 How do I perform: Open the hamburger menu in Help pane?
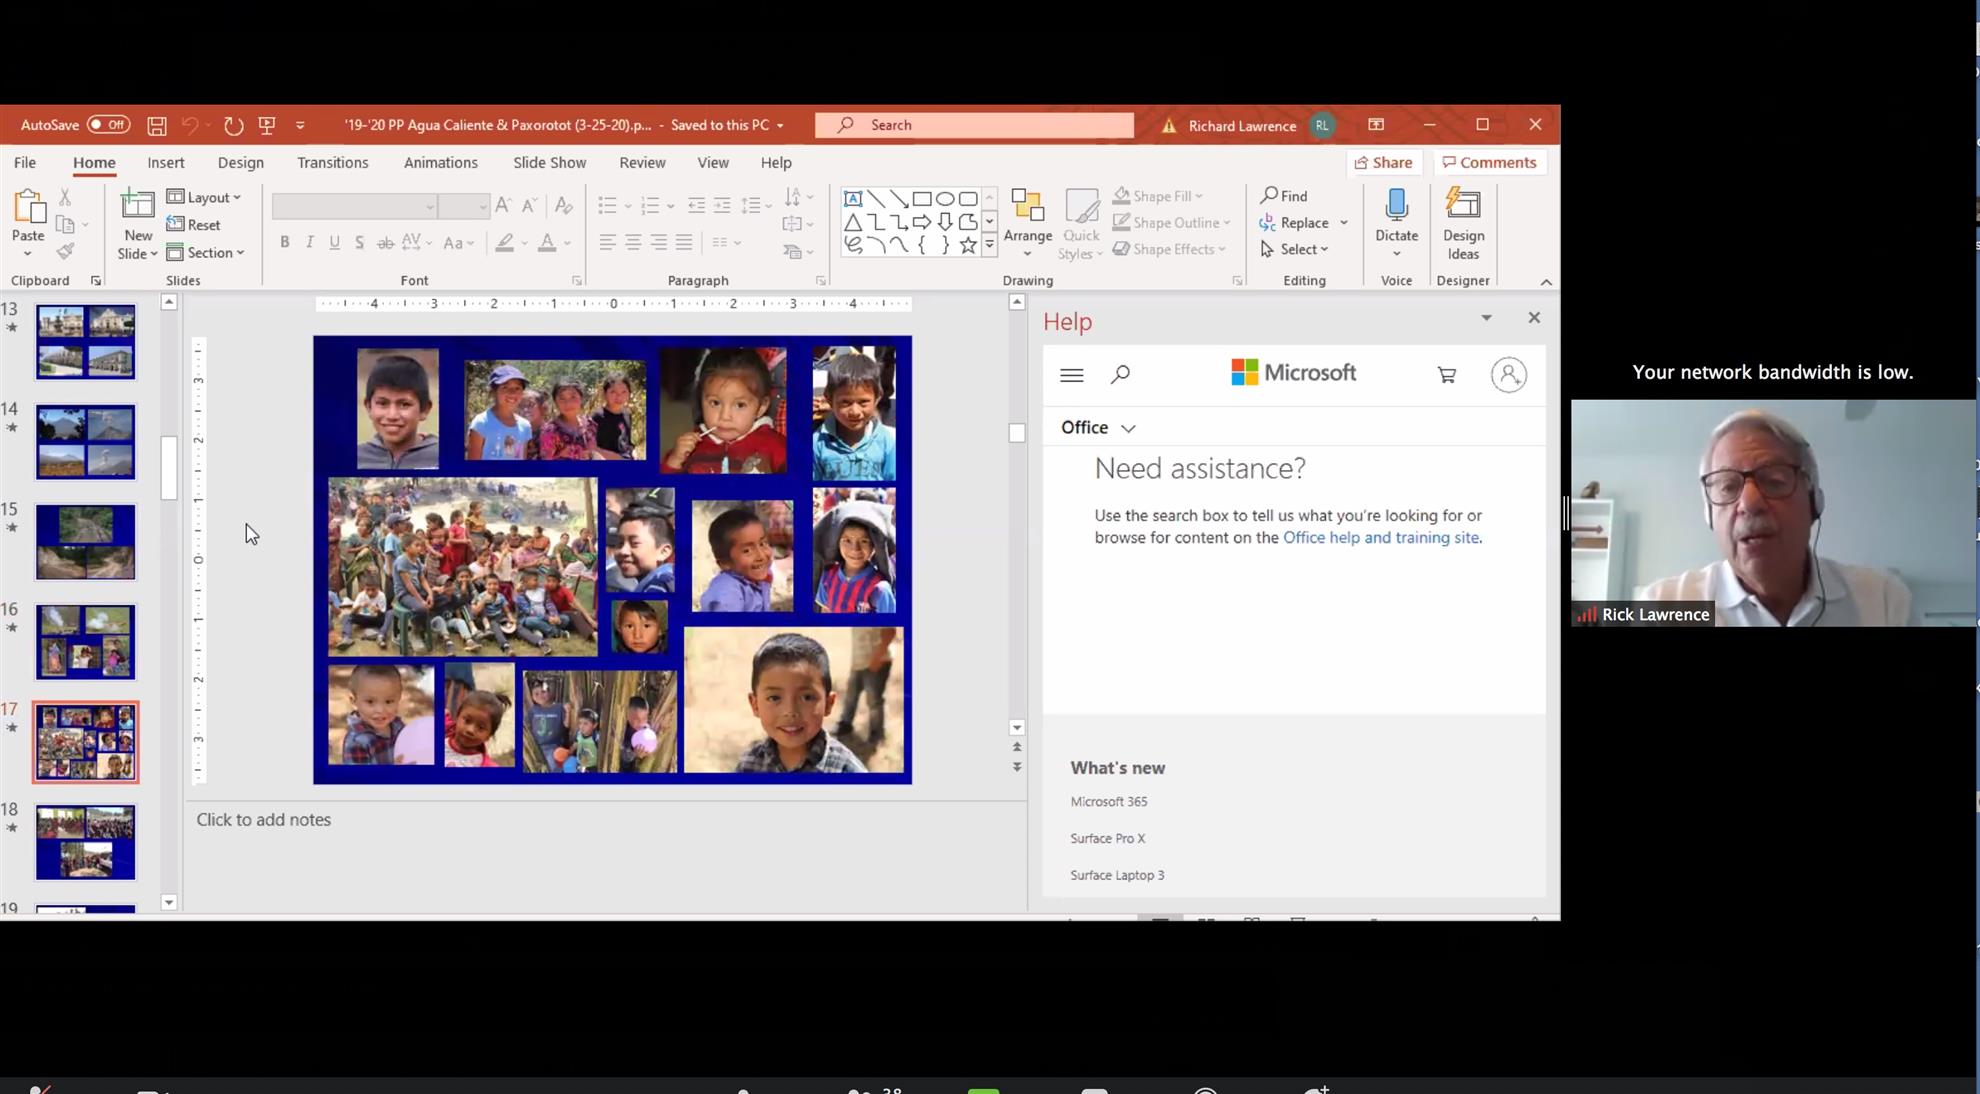pos(1071,375)
